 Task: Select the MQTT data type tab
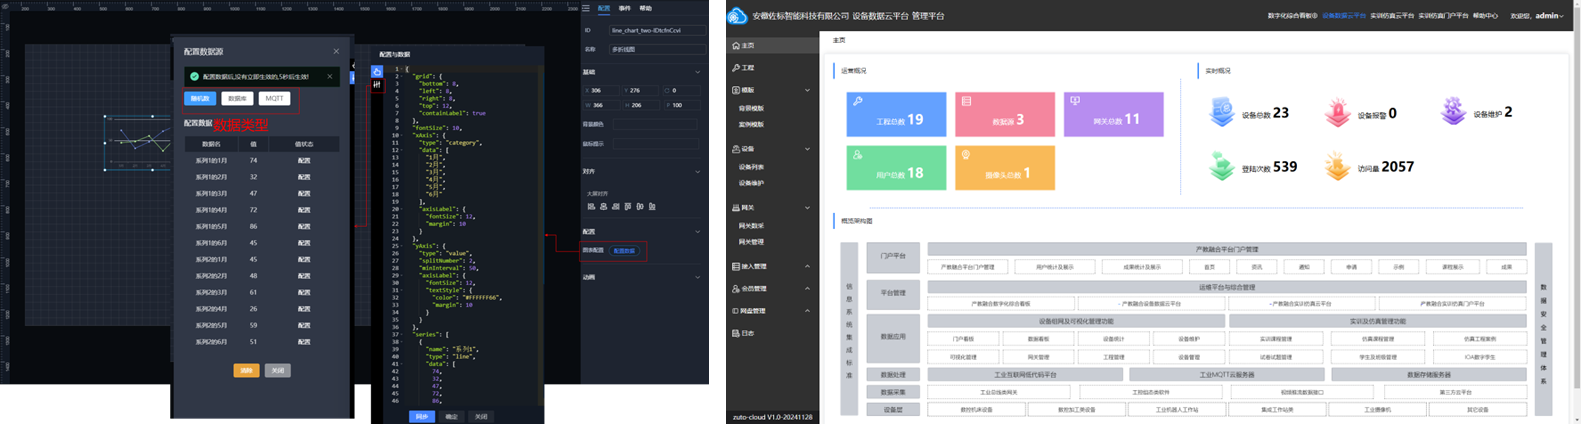[274, 98]
